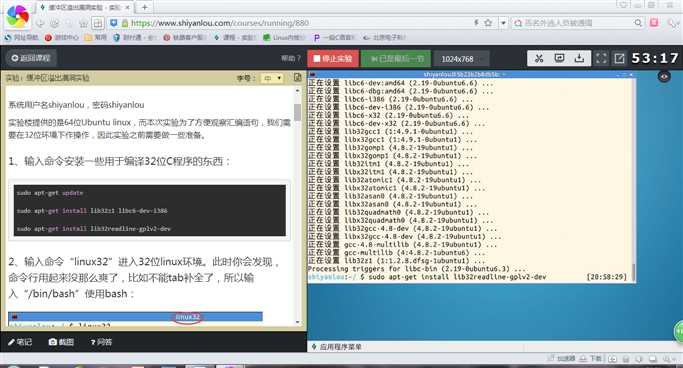The image size is (683, 368).
Task: Open the 常用 bookmarks folder
Action: point(96,37)
